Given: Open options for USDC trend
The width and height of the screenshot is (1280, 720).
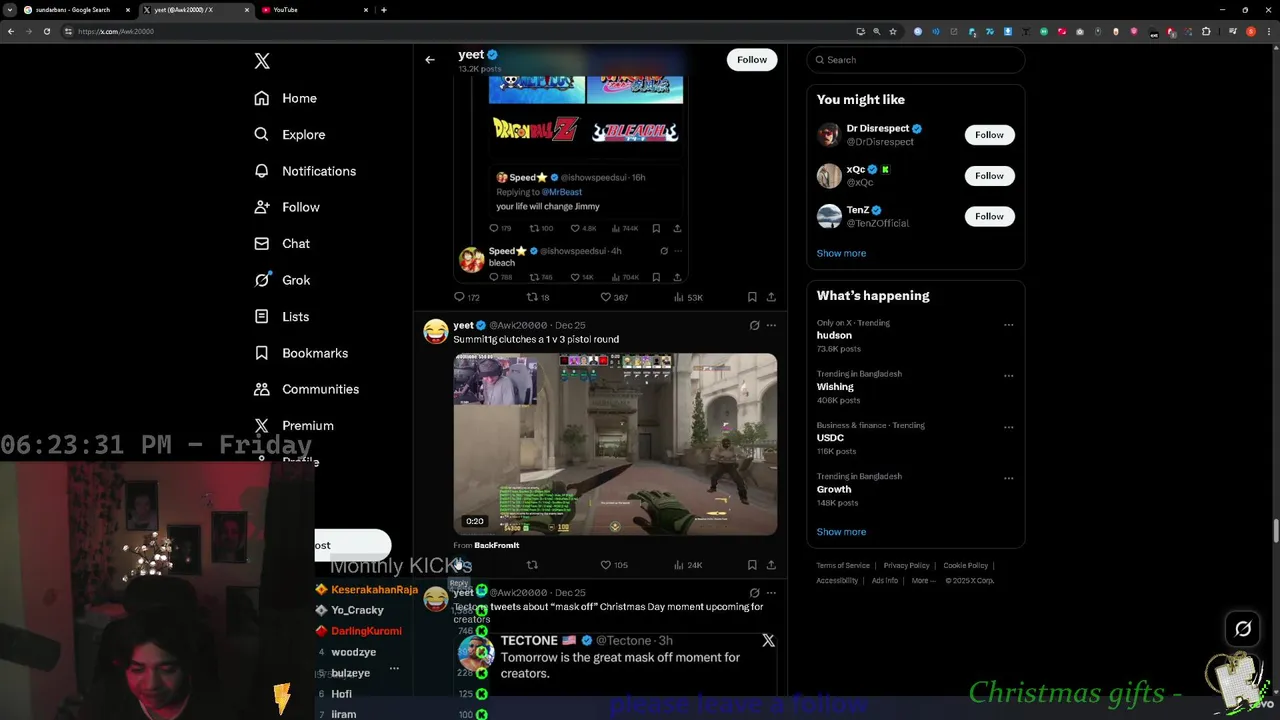Looking at the screenshot, I should pos(1008,427).
